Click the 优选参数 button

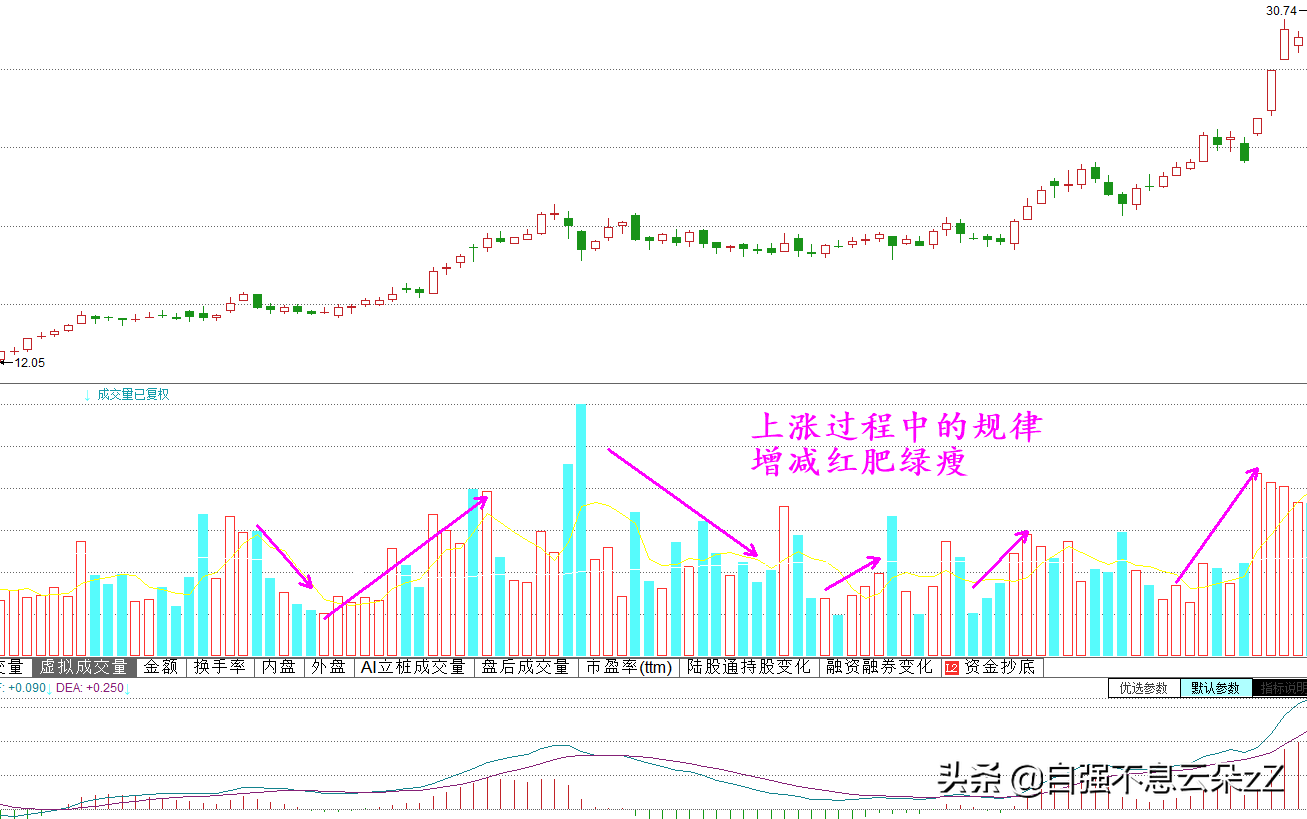coord(1144,688)
